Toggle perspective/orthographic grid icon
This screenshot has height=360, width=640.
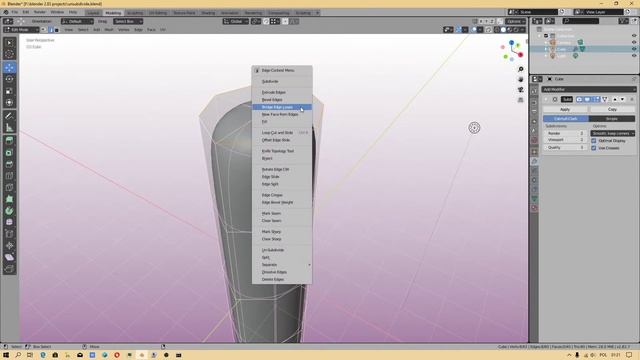pos(520,100)
